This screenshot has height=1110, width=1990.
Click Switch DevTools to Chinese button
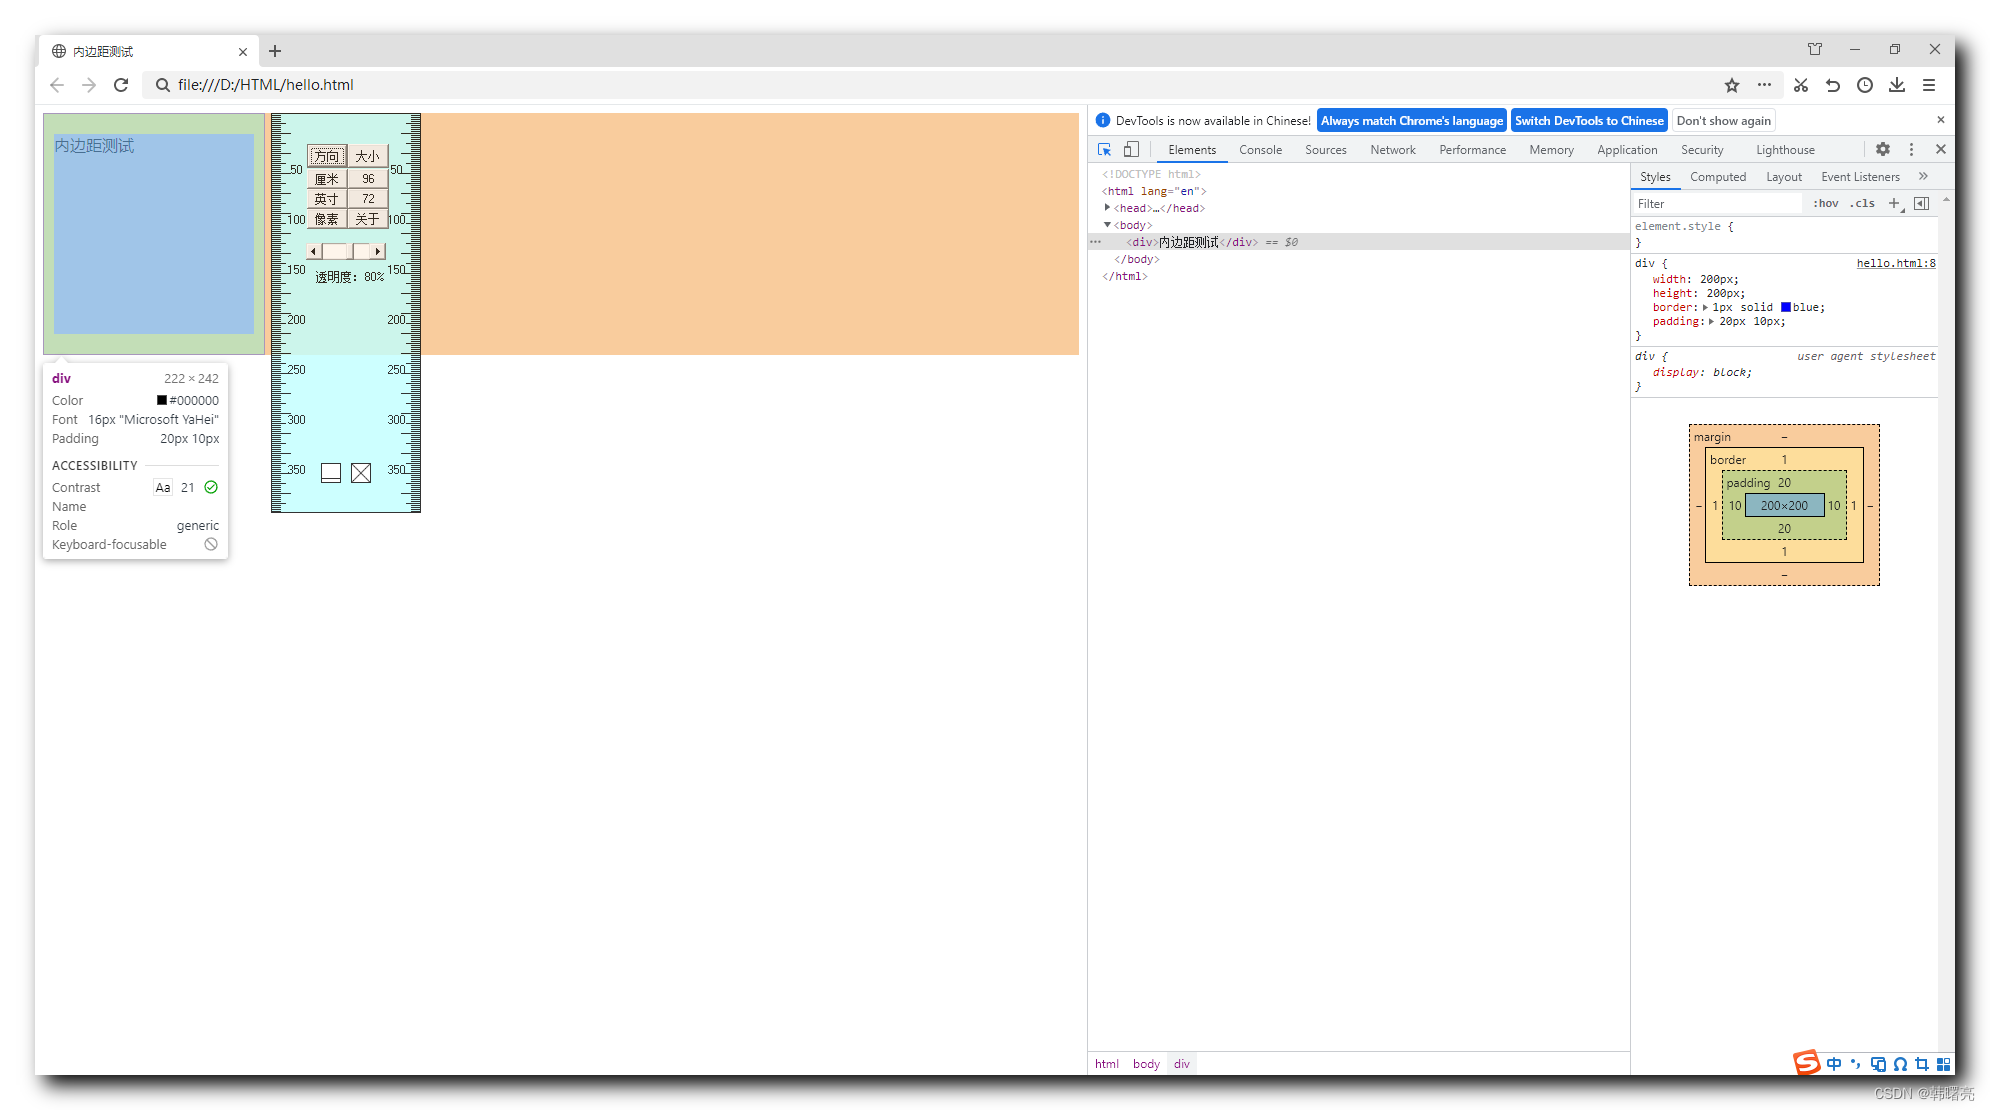(x=1588, y=120)
